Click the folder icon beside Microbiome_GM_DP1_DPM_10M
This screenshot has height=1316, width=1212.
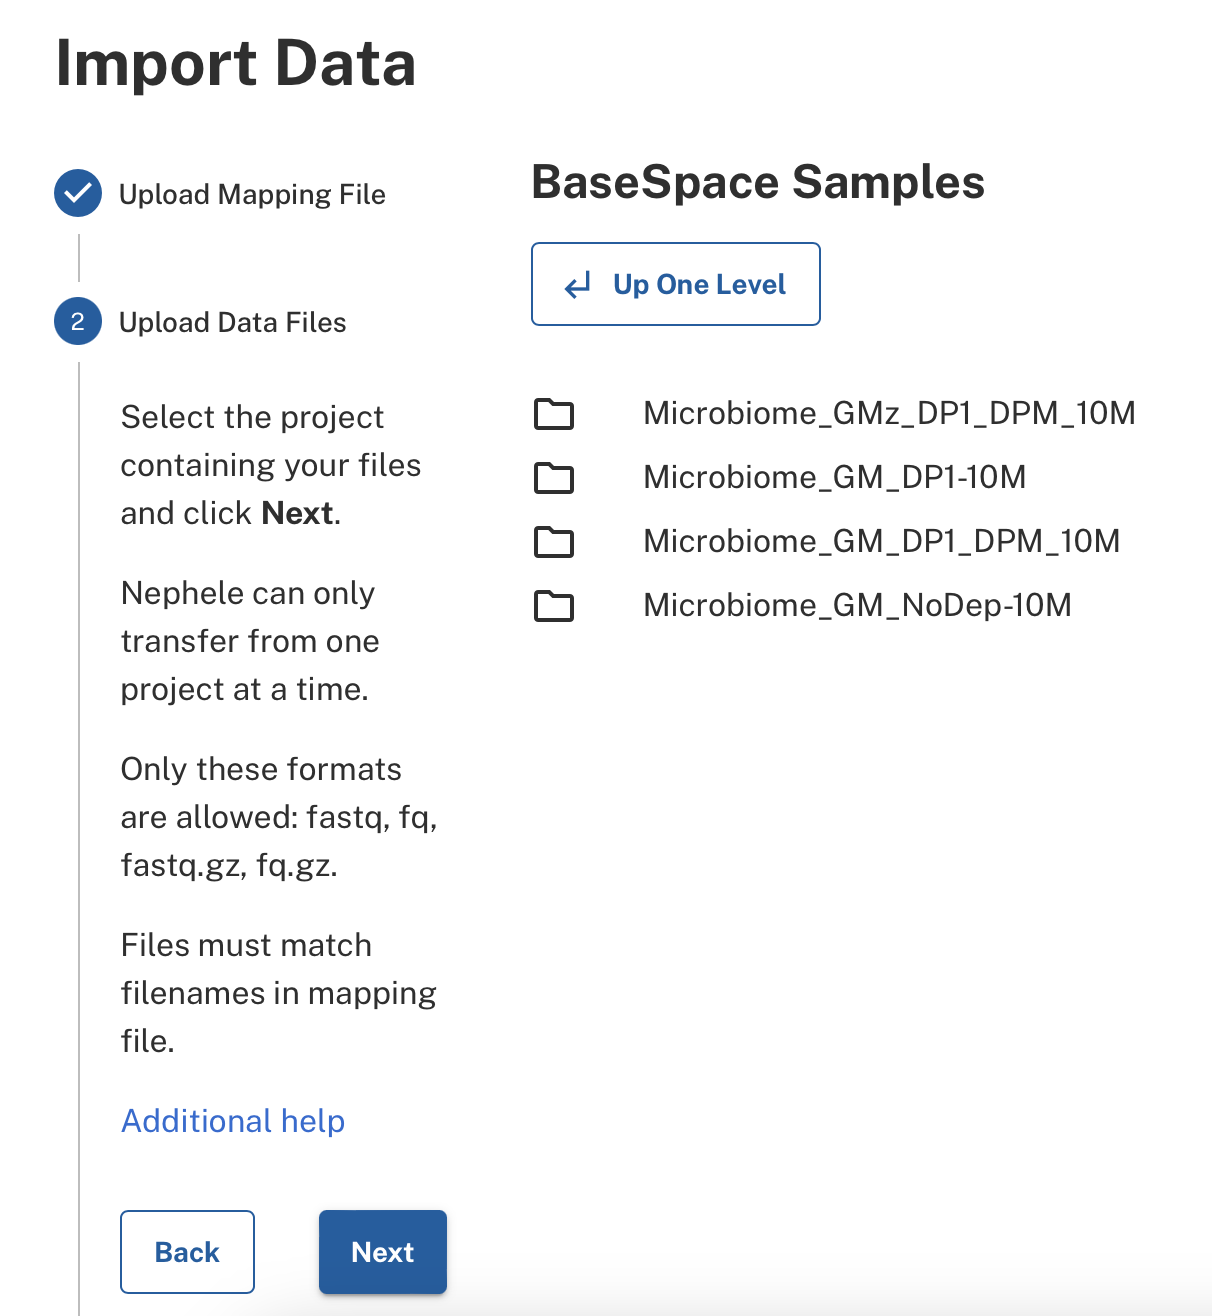point(554,542)
